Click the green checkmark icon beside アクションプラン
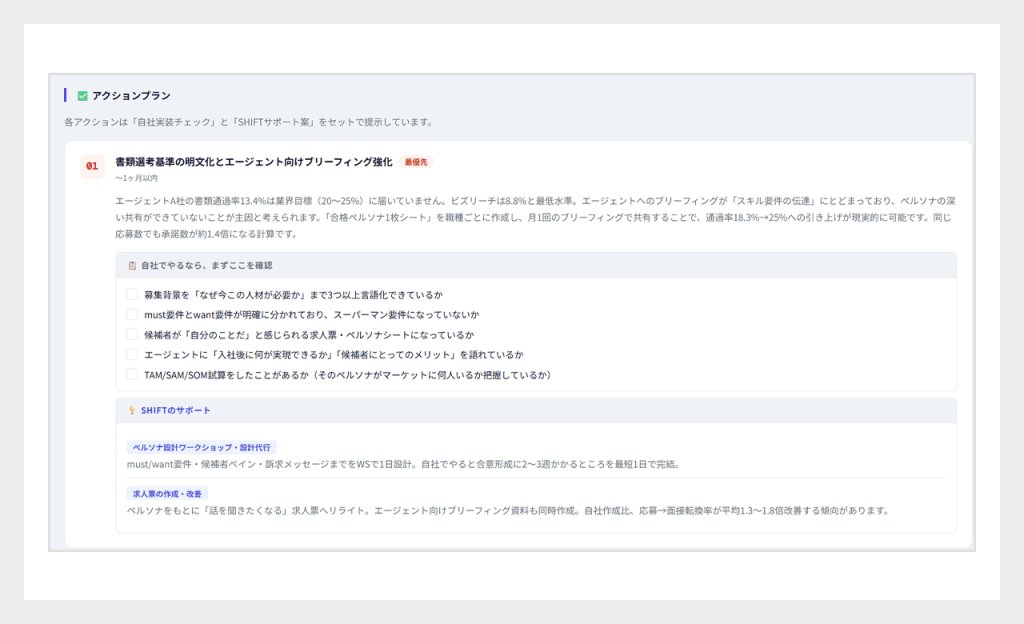1024x624 pixels. pyautogui.click(x=82, y=96)
